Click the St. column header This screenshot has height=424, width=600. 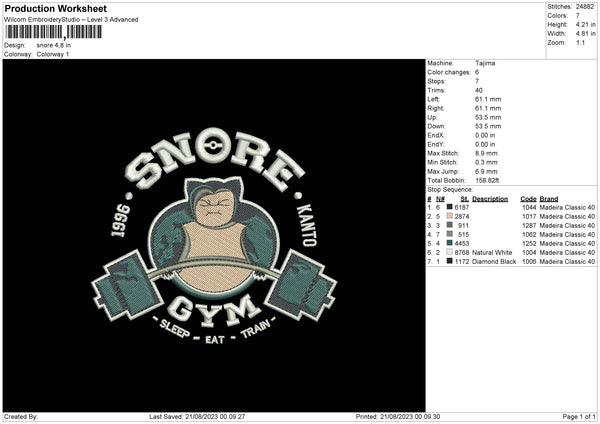pyautogui.click(x=465, y=198)
